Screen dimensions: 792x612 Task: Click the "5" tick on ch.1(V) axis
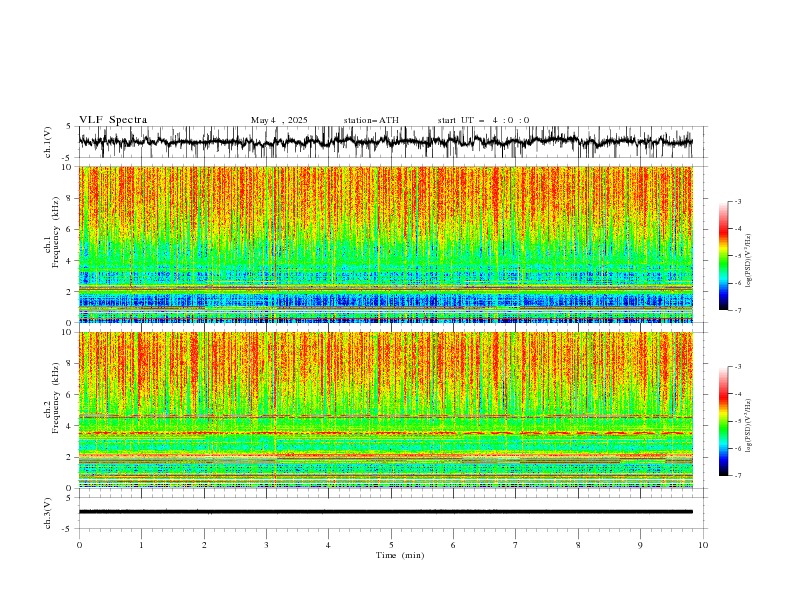(x=69, y=127)
